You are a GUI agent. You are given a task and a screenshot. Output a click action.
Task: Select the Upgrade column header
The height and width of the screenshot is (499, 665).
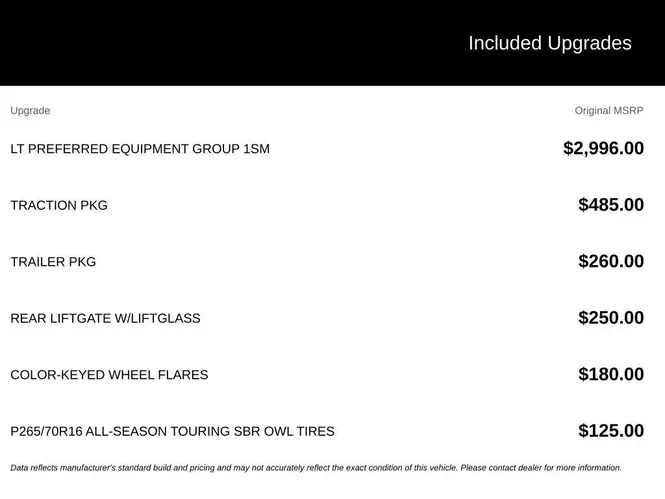click(x=30, y=111)
